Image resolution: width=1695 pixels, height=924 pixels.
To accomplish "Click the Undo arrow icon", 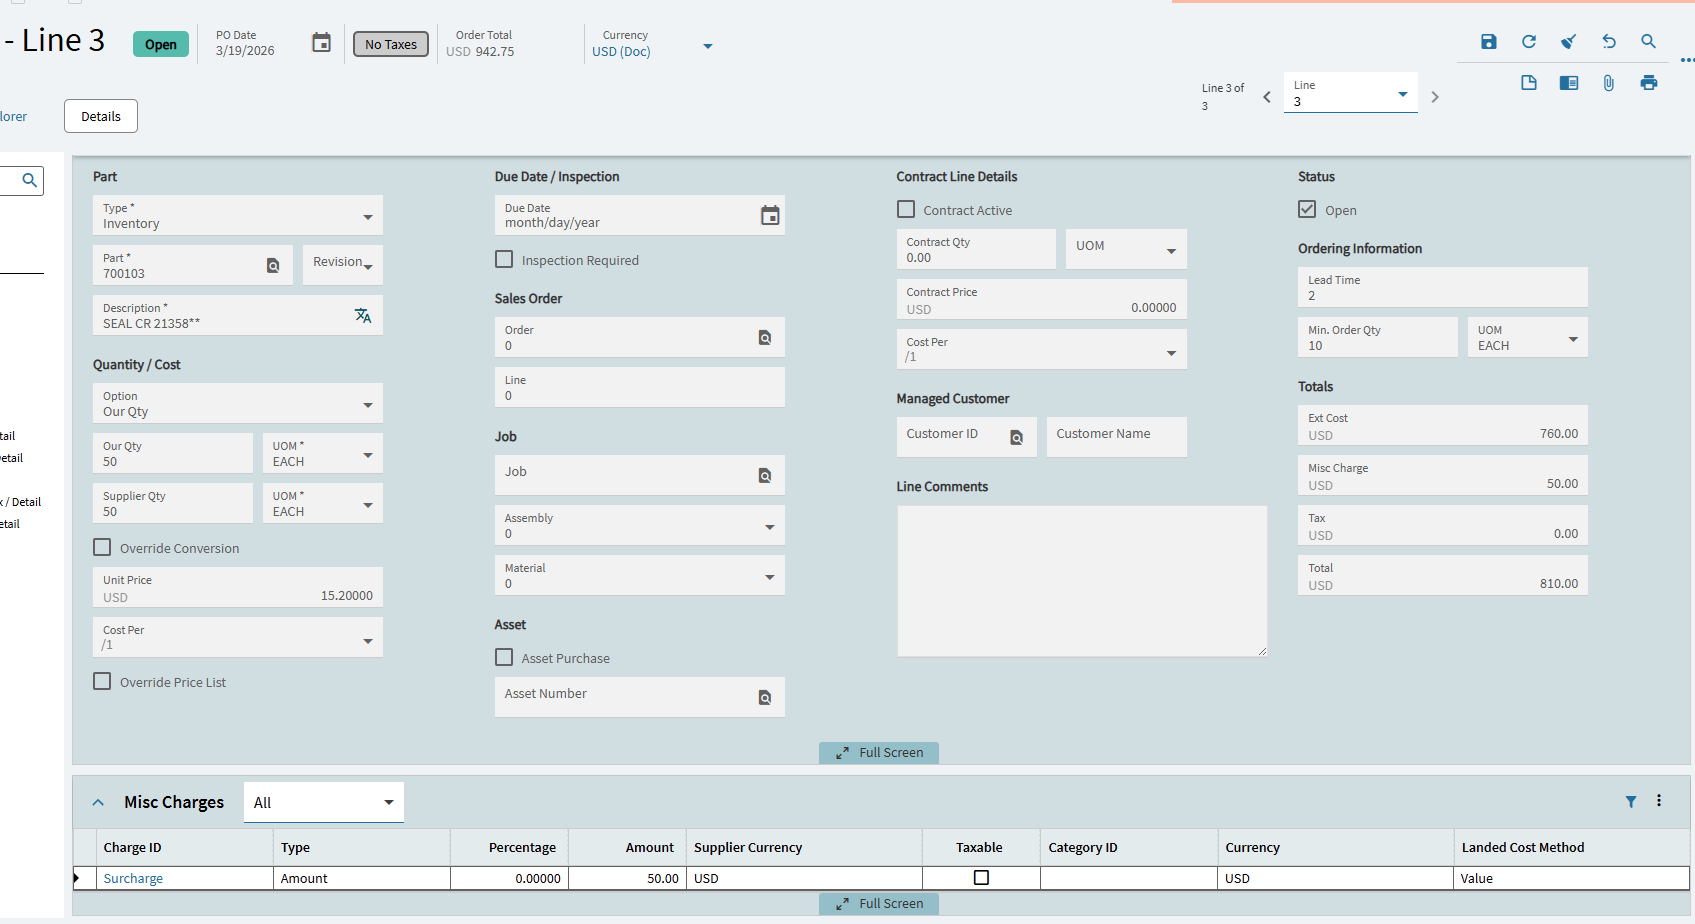I will click(x=1609, y=41).
